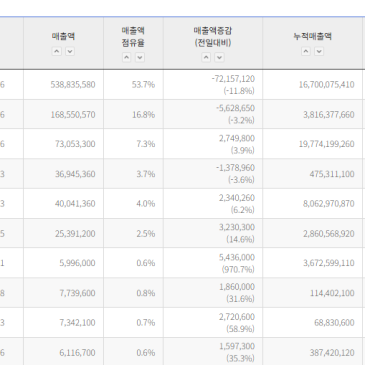Click the 매출액증감 (전일대비) header label
The image size is (365, 365).
[x=213, y=37]
